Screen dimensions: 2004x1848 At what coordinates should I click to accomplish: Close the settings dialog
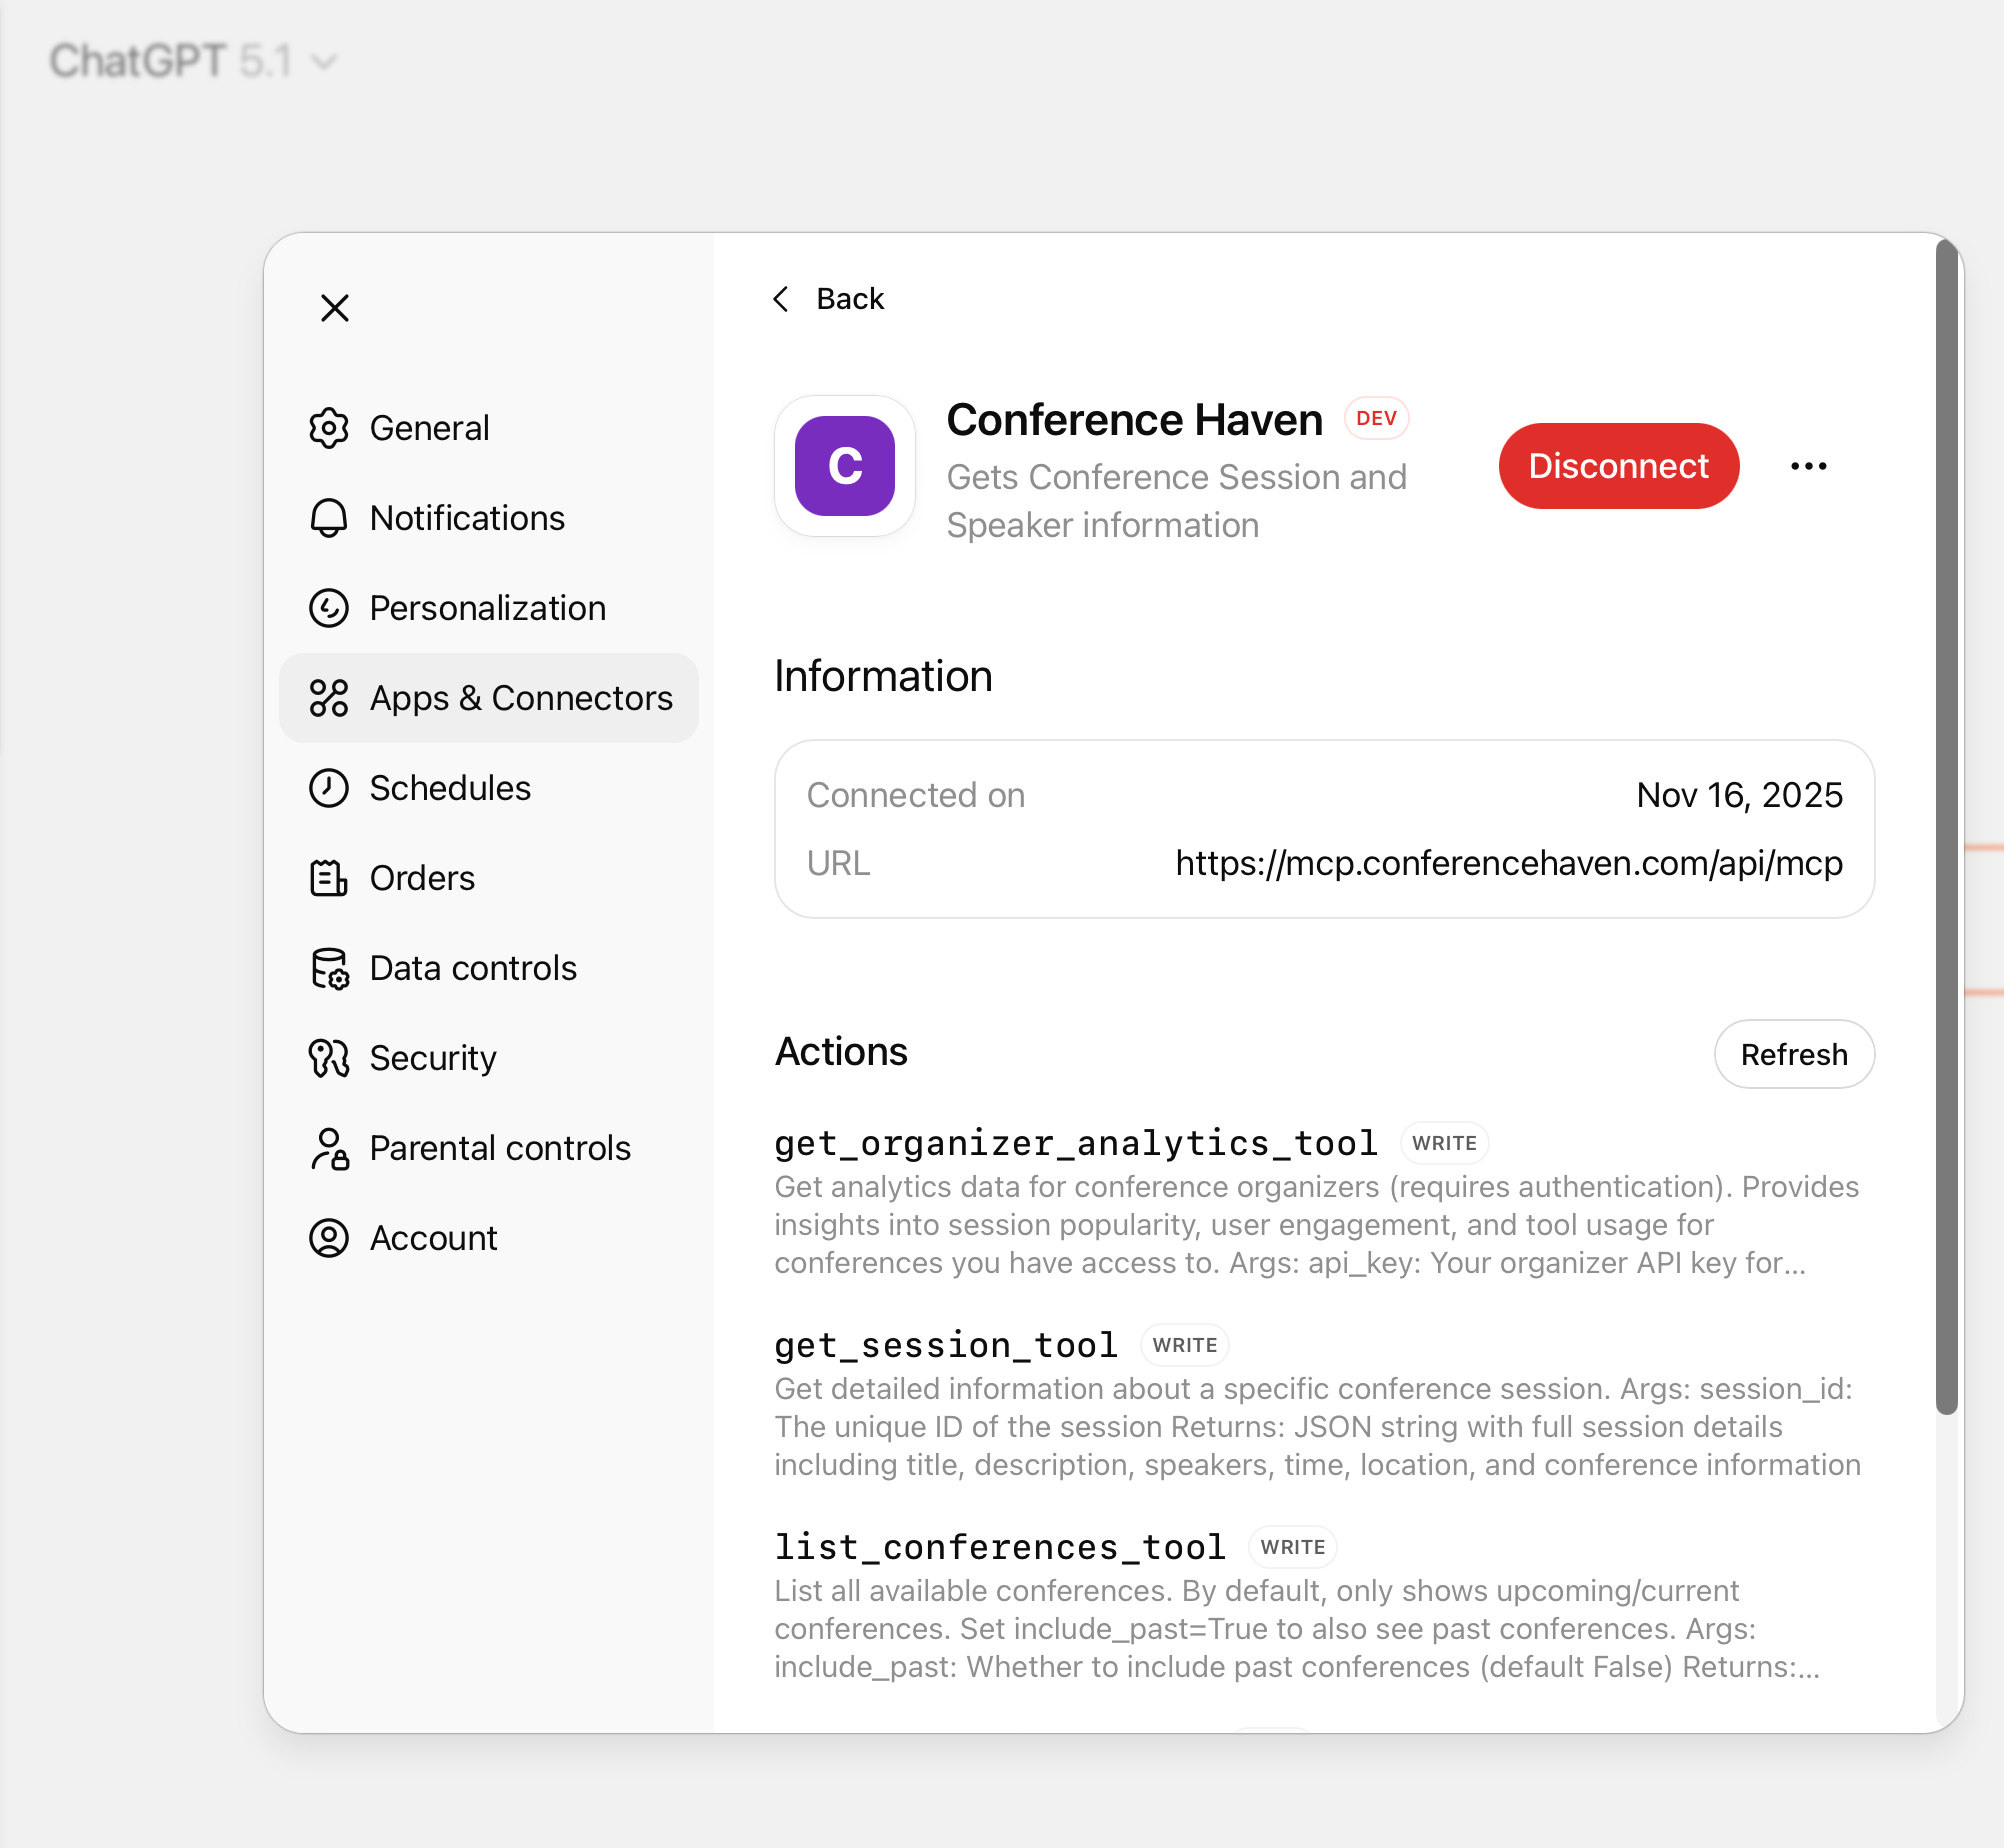pos(335,308)
